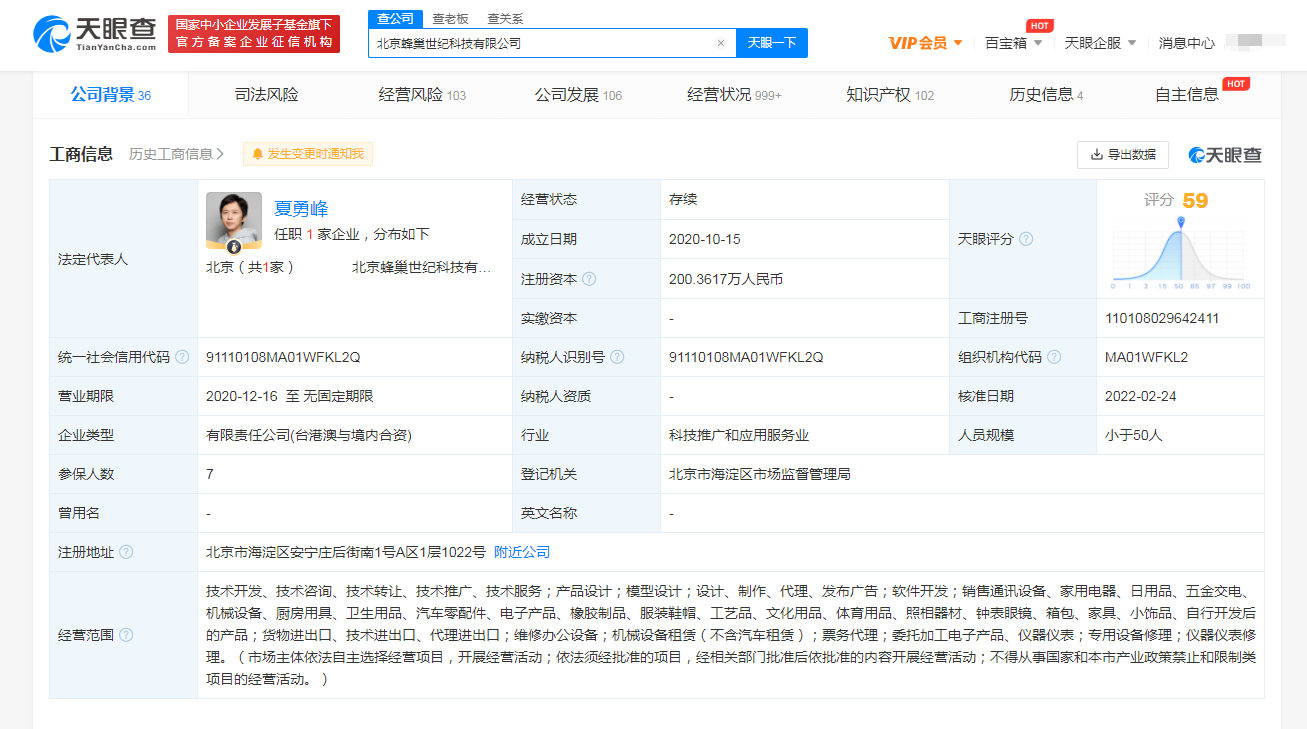The image size is (1307, 729).
Task: Open help icon next to 注册资本
Action: tap(589, 279)
